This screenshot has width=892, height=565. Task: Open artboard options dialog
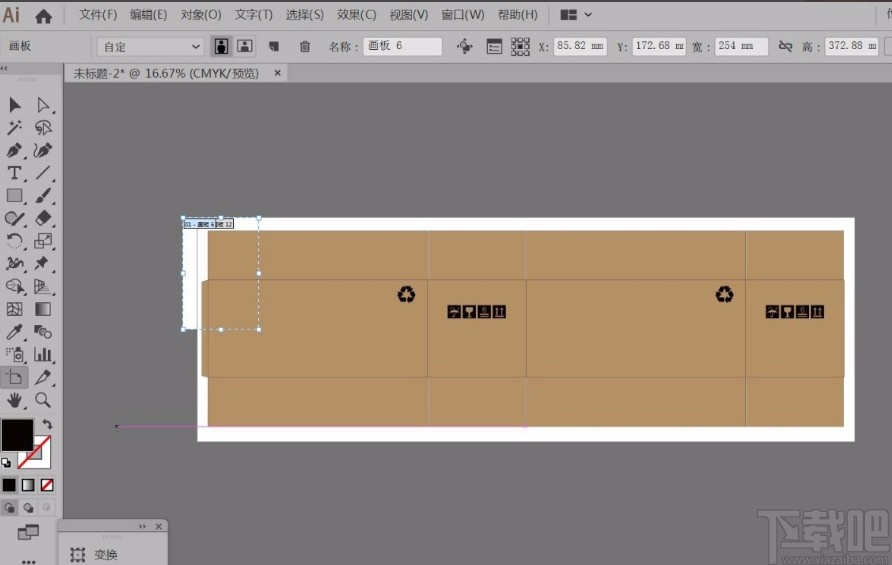[x=494, y=46]
